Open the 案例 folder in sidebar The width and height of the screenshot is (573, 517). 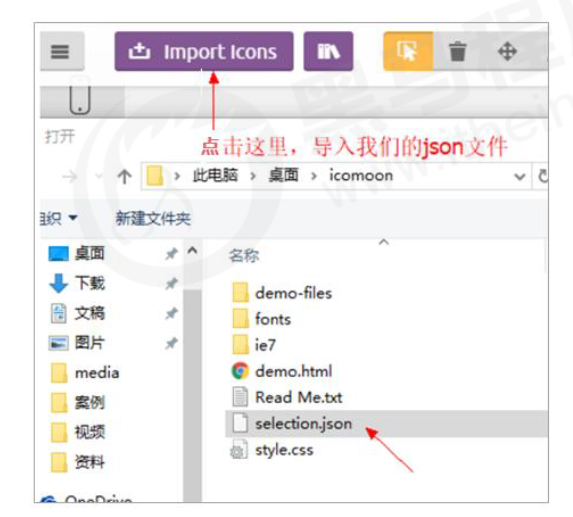pyautogui.click(x=90, y=403)
